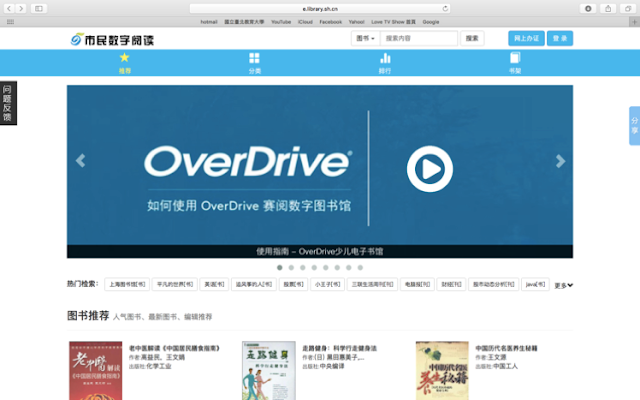Select the eighth carousel dot

click(360, 267)
